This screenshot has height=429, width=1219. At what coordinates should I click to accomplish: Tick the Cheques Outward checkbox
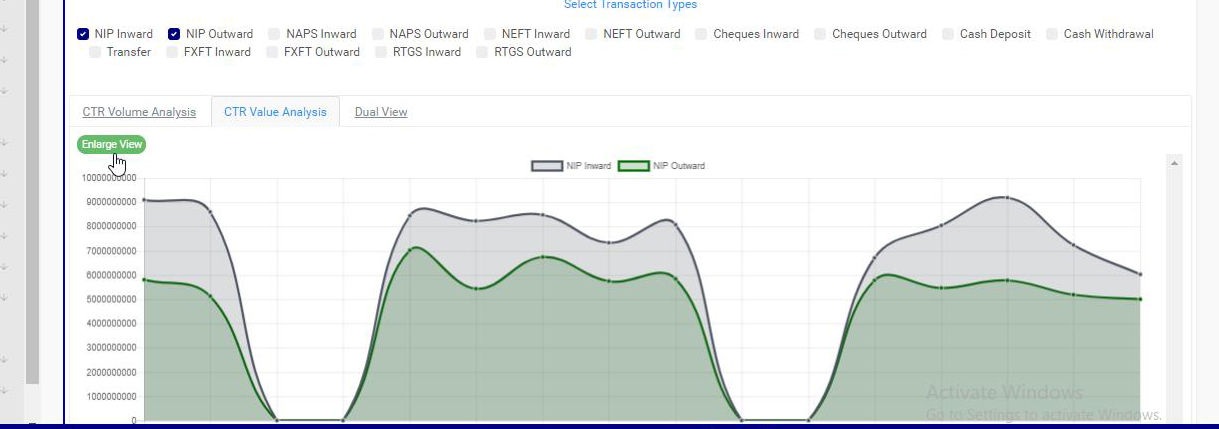point(821,34)
